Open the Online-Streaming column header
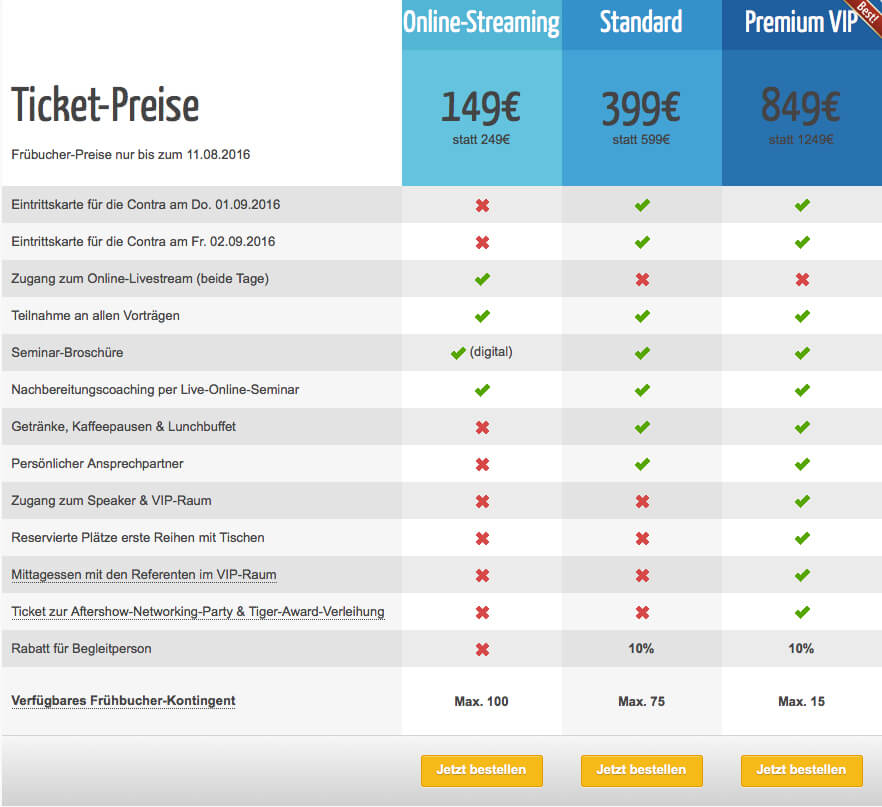 pyautogui.click(x=481, y=22)
